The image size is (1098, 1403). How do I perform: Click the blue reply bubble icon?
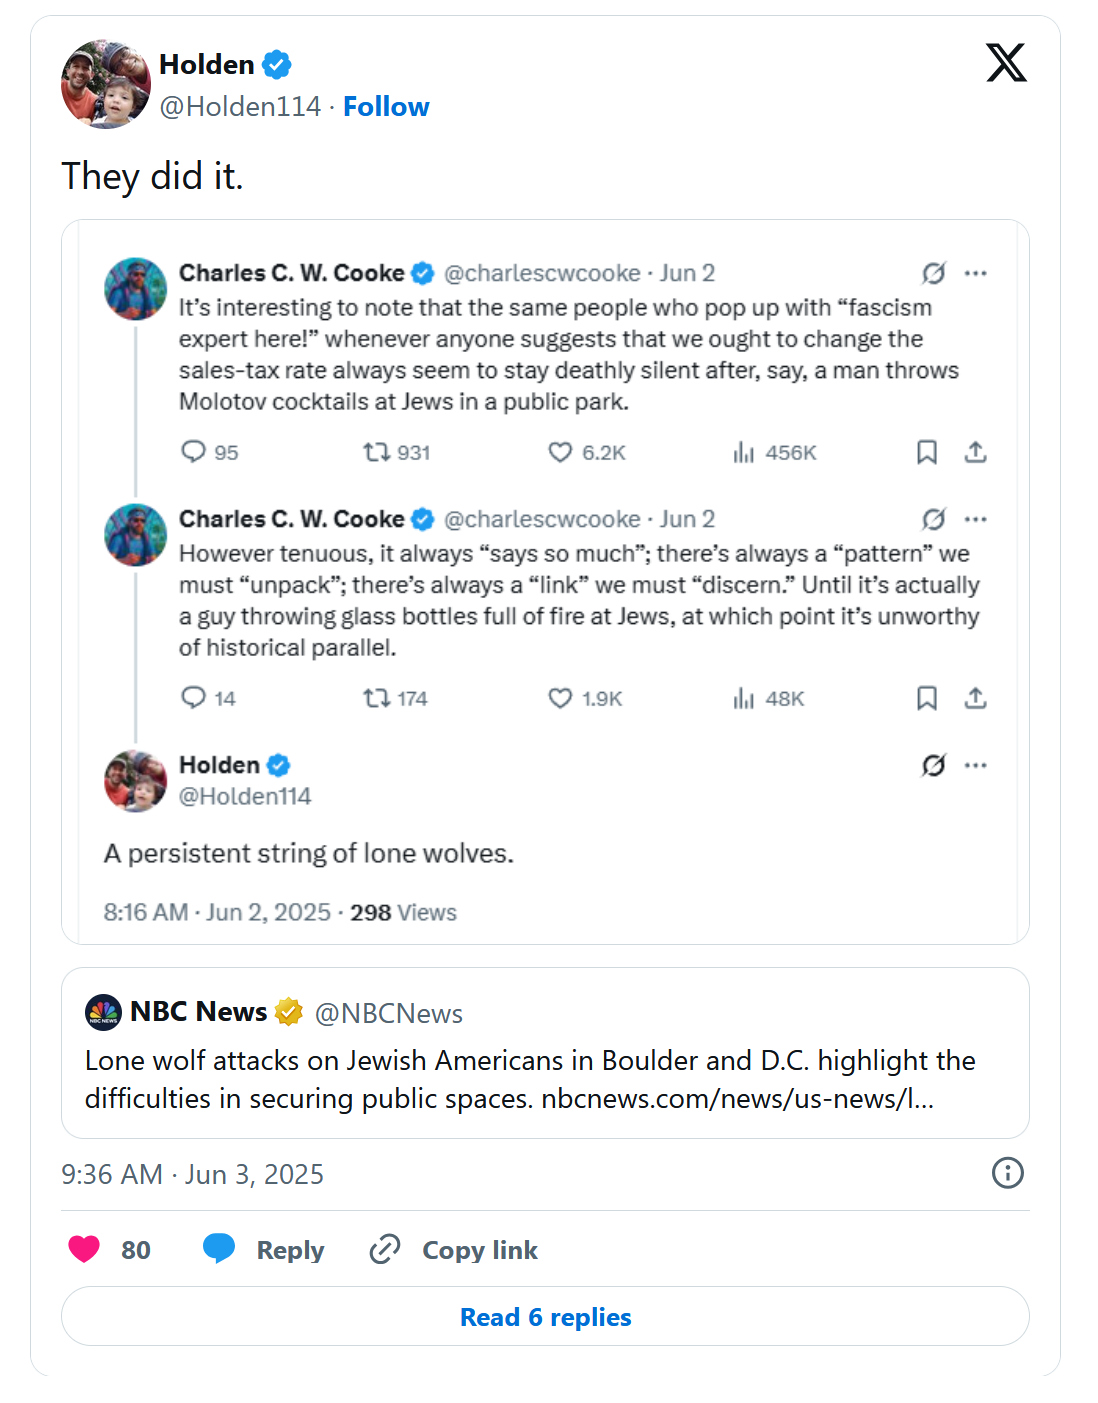pyautogui.click(x=218, y=1249)
